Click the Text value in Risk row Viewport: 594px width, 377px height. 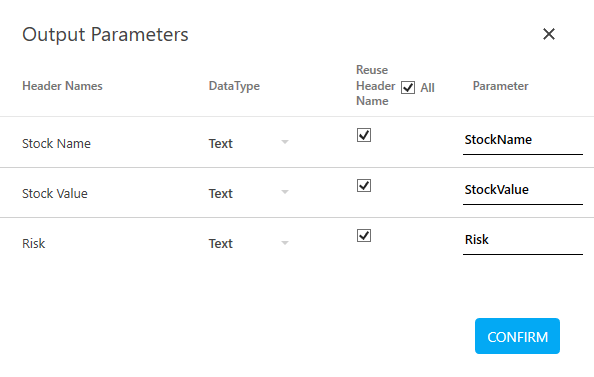tap(220, 244)
